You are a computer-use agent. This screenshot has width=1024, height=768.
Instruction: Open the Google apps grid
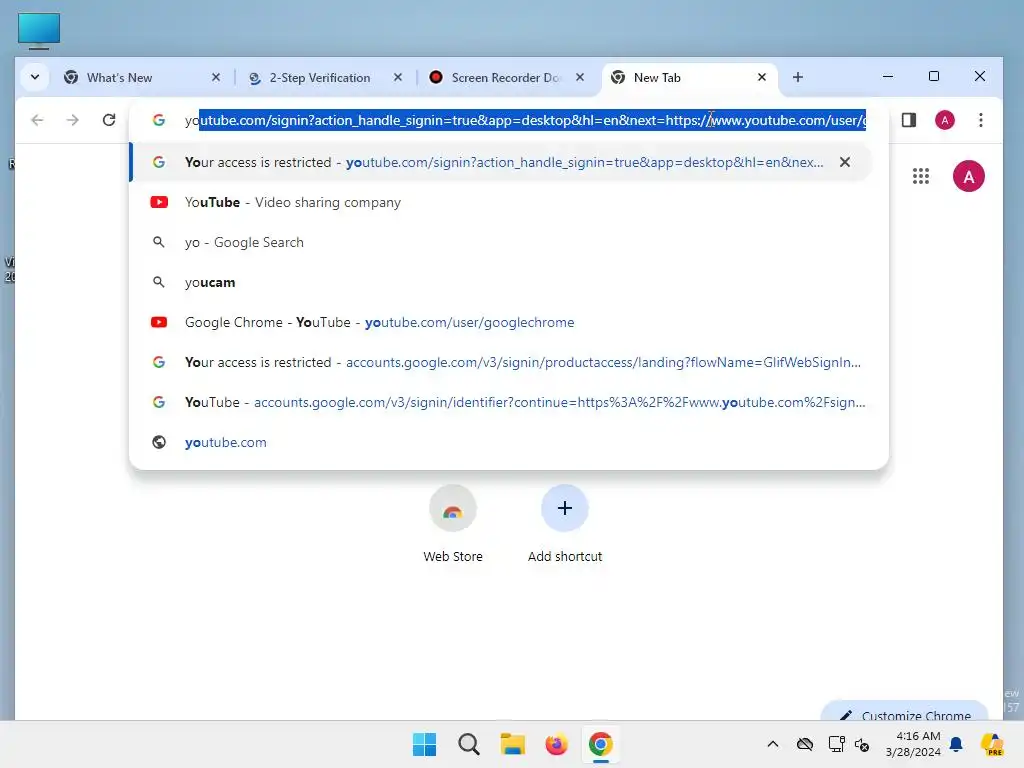[920, 176]
